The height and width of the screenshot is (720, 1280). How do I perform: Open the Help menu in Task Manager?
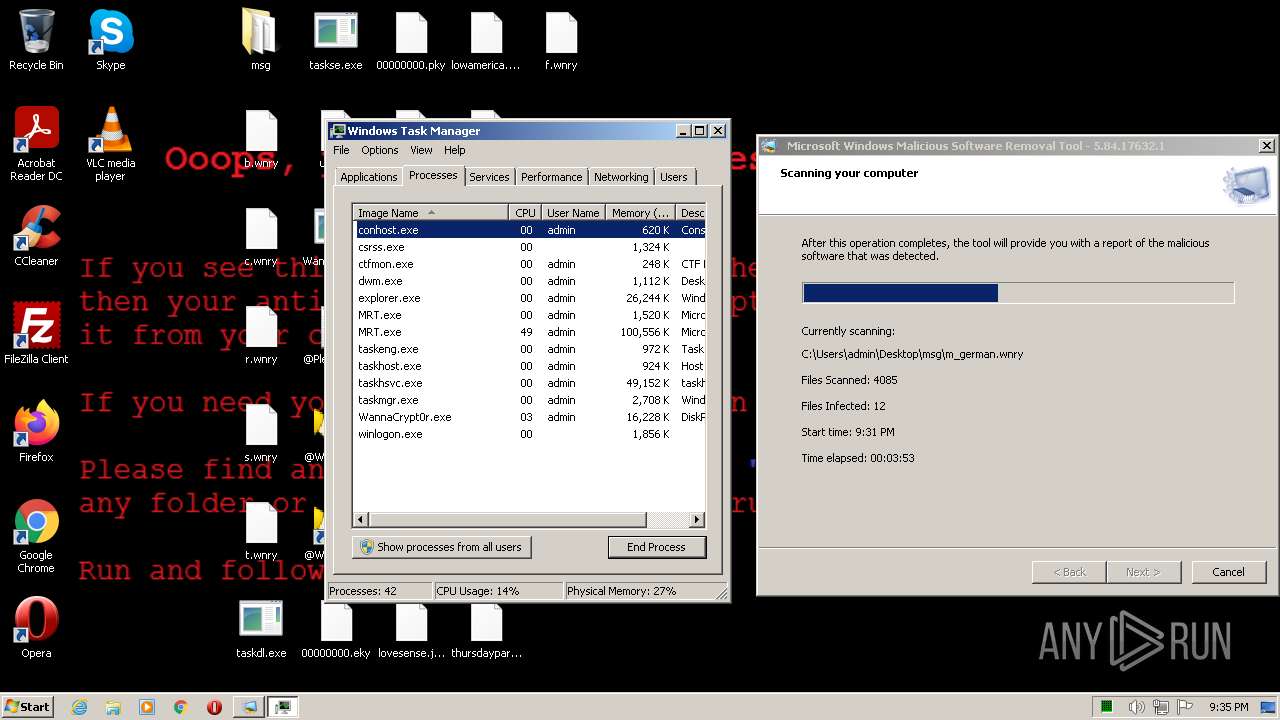(454, 150)
